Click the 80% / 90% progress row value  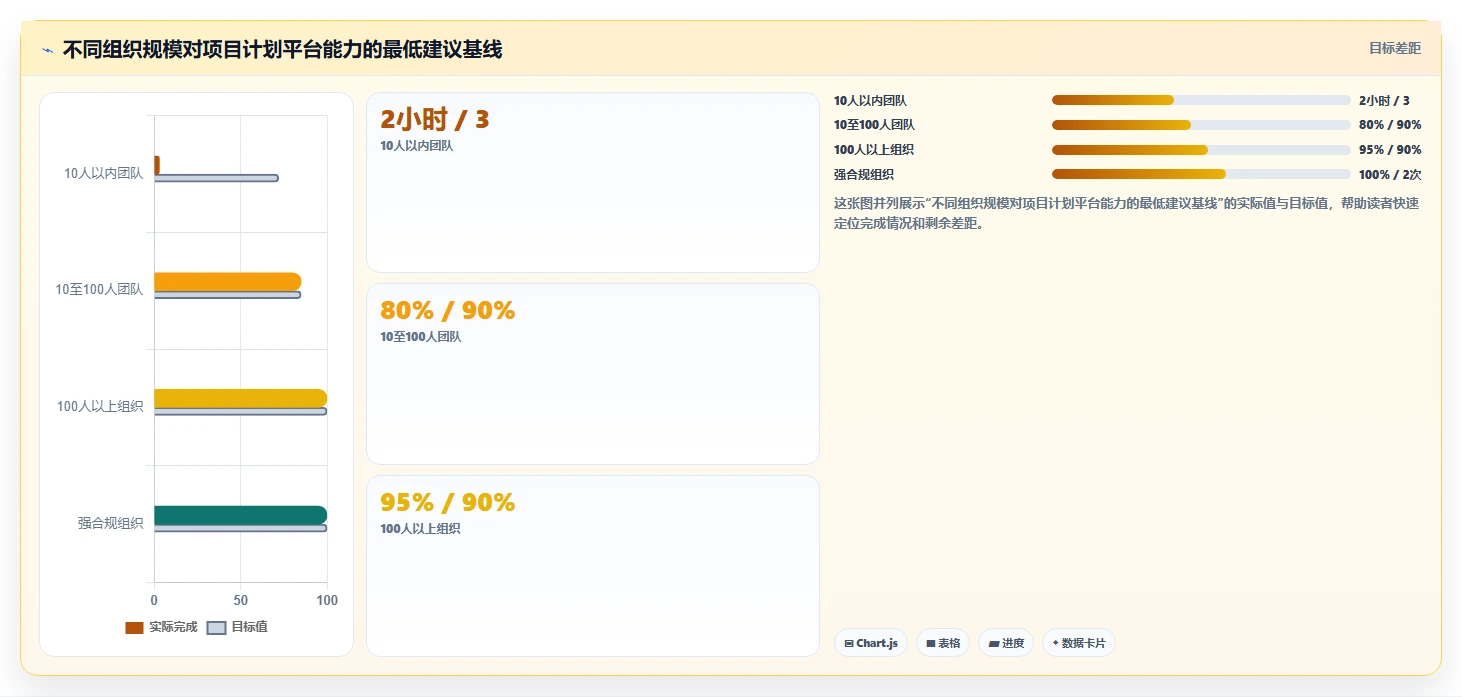tap(1390, 125)
